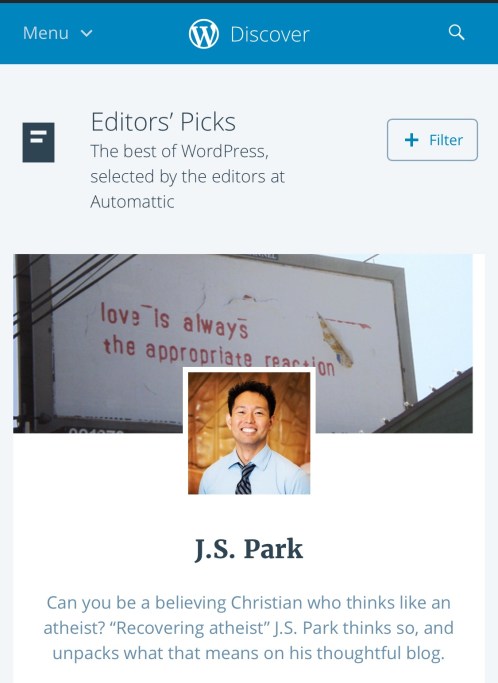Open the J.S. Park title link
The image size is (498, 683).
click(x=248, y=549)
